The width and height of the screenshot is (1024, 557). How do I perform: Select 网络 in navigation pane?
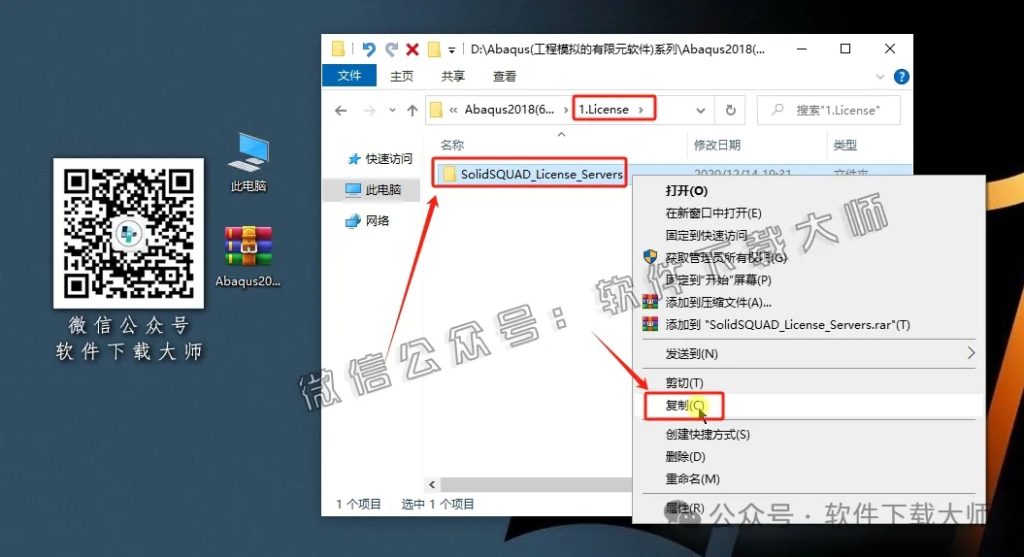tap(368, 221)
